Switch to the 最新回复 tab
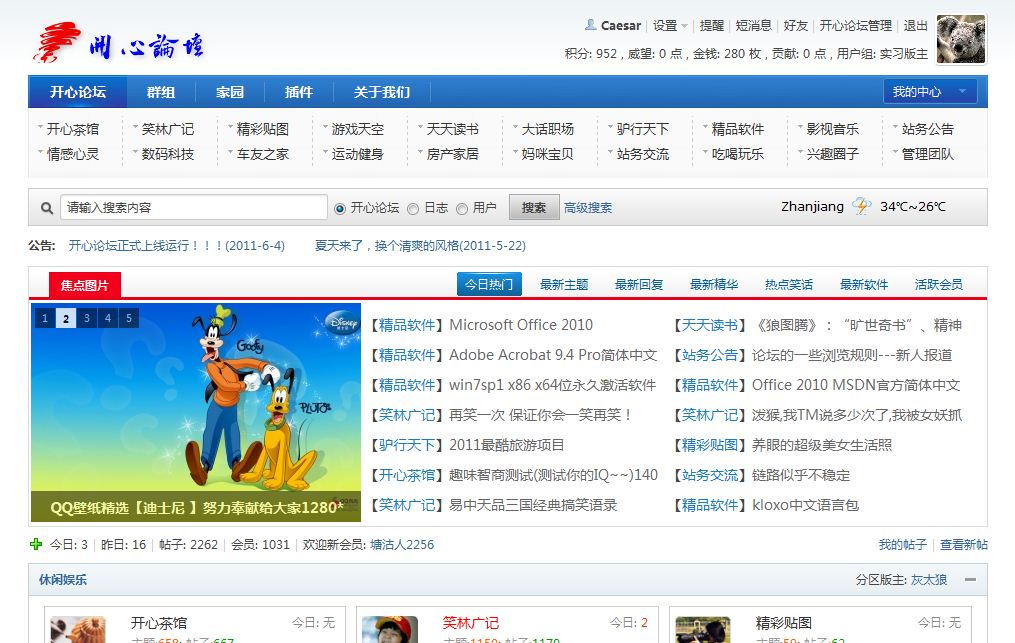This screenshot has height=643, width=1015. click(639, 284)
